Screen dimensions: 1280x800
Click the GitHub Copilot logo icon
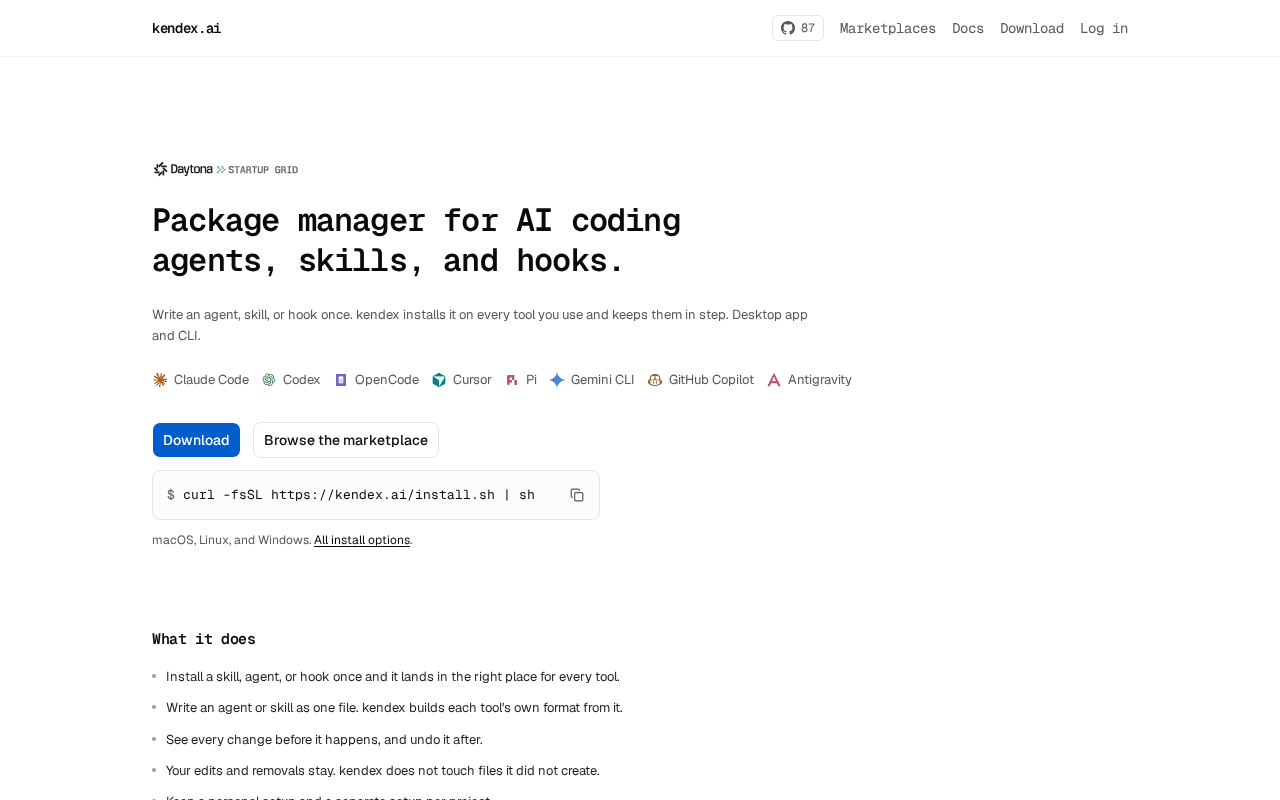(655, 380)
